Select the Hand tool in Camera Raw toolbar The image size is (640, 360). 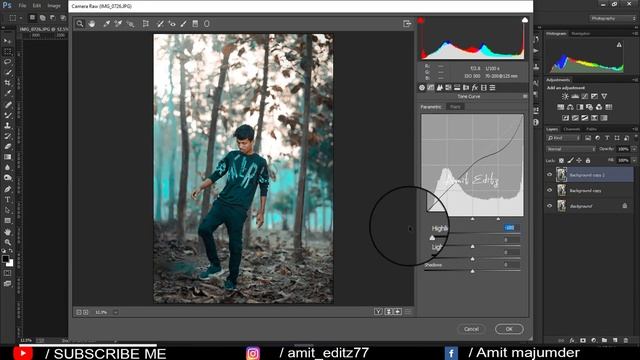coord(91,24)
